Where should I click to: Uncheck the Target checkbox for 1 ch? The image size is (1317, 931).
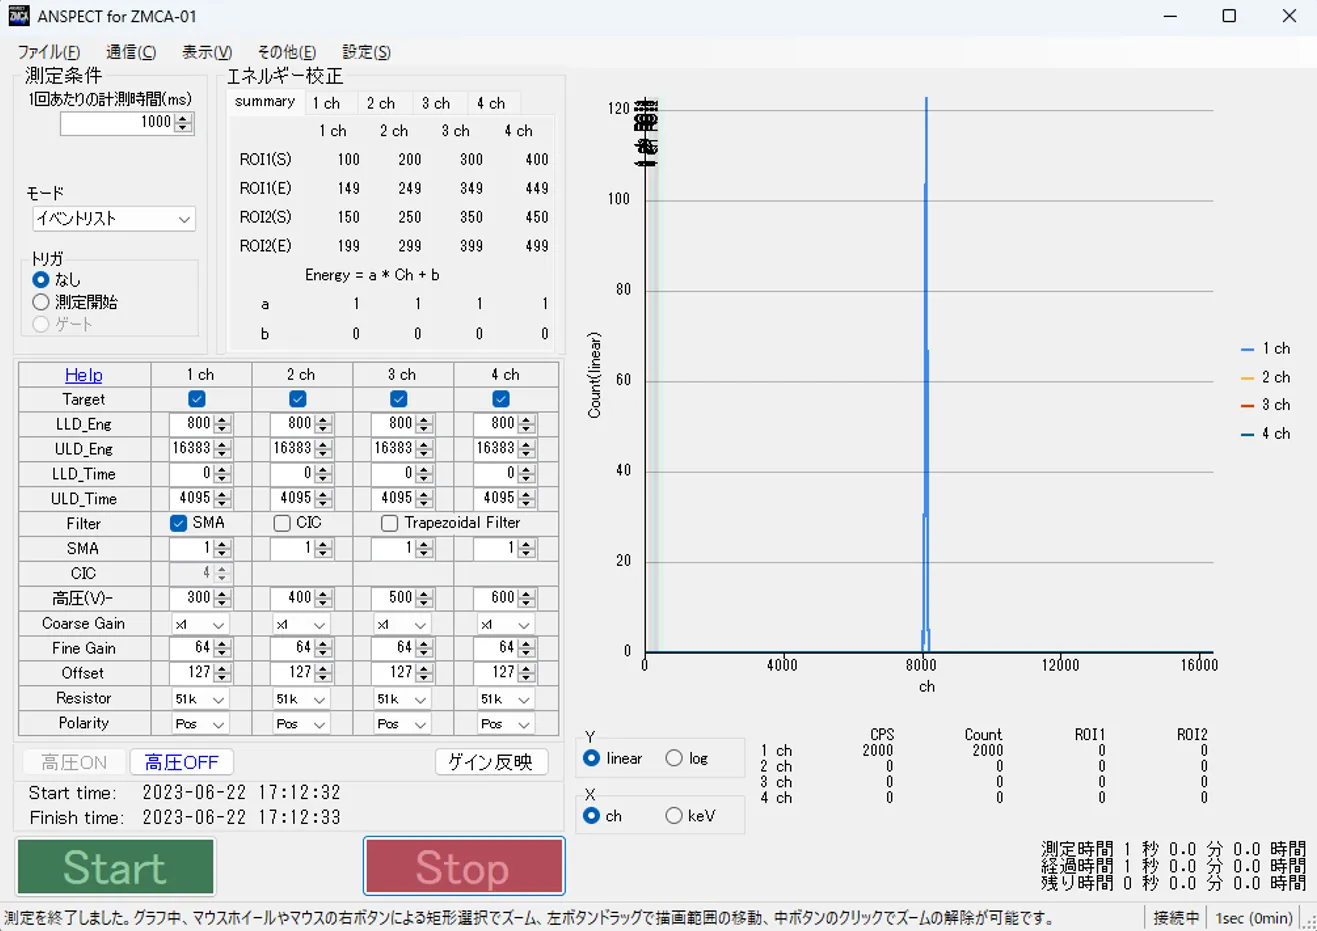coord(197,399)
